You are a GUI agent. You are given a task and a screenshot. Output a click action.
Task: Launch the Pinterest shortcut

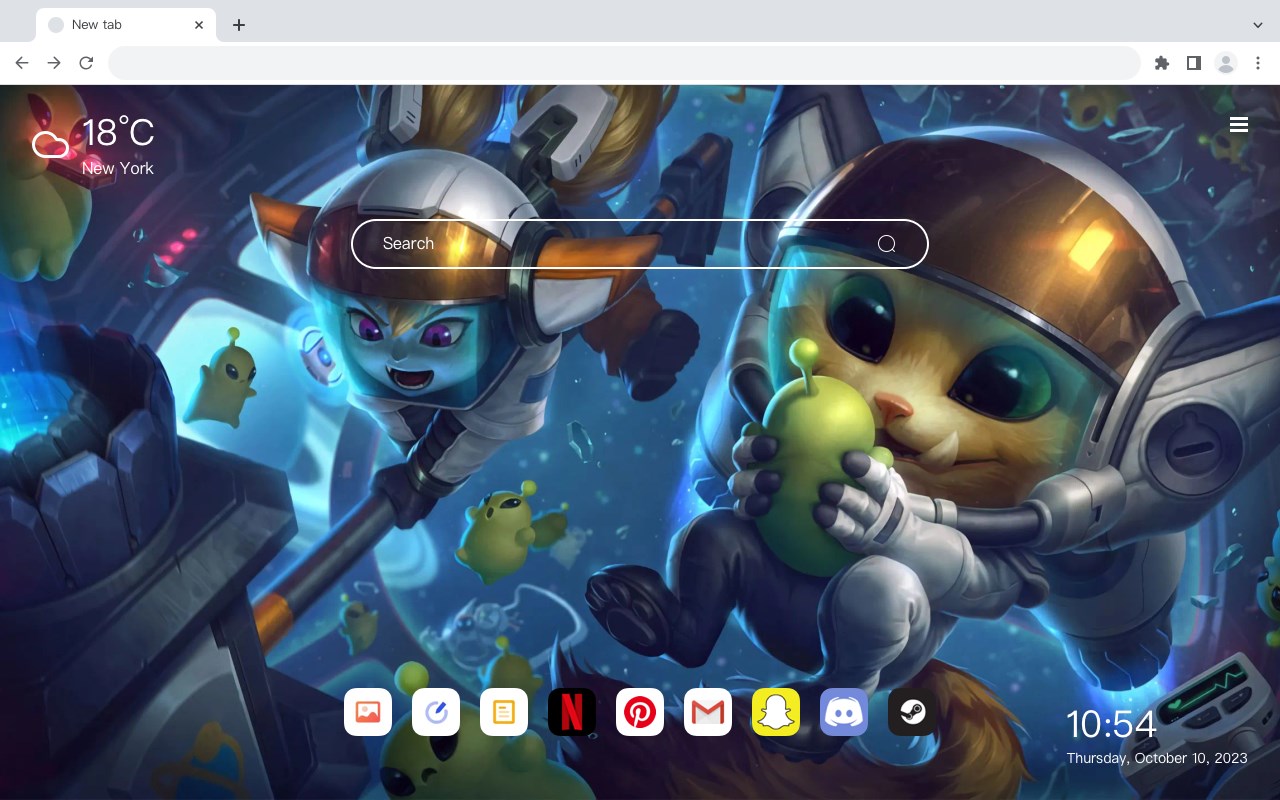coord(640,712)
